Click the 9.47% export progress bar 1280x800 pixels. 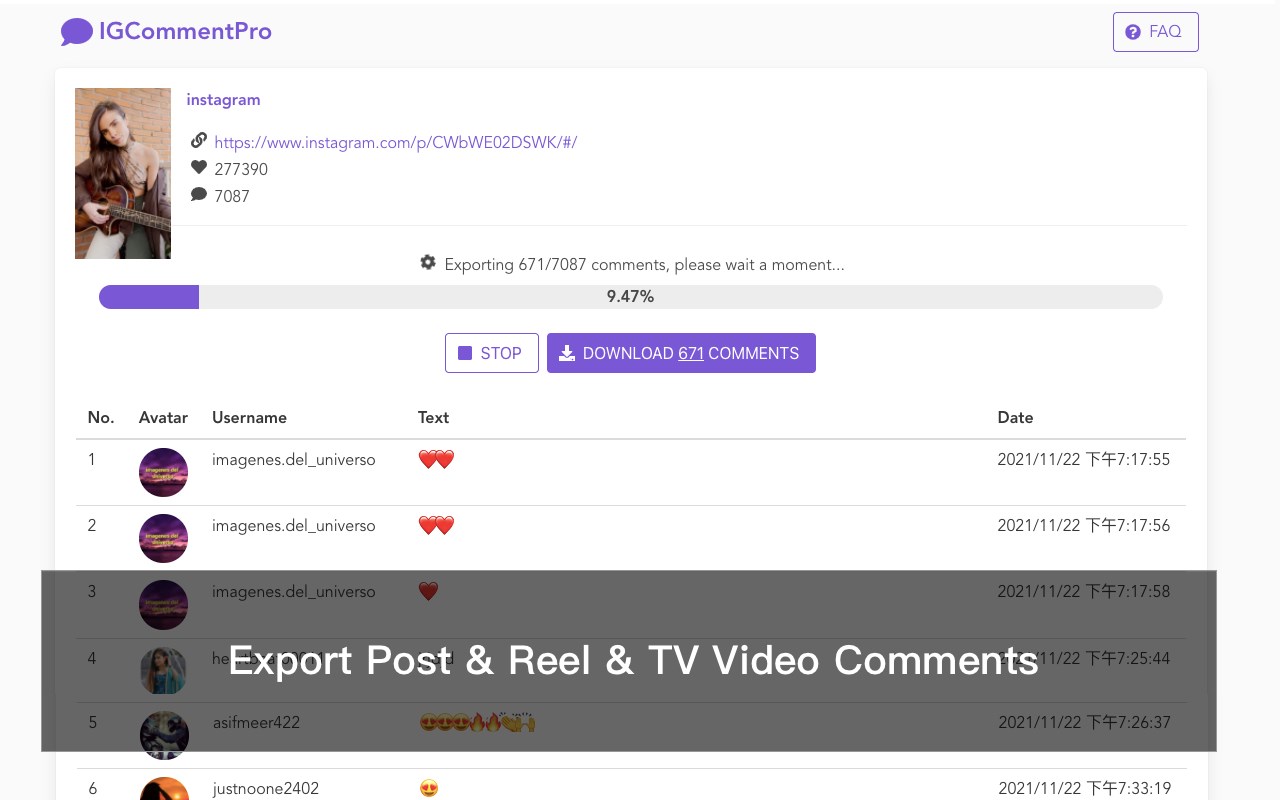pyautogui.click(x=630, y=297)
